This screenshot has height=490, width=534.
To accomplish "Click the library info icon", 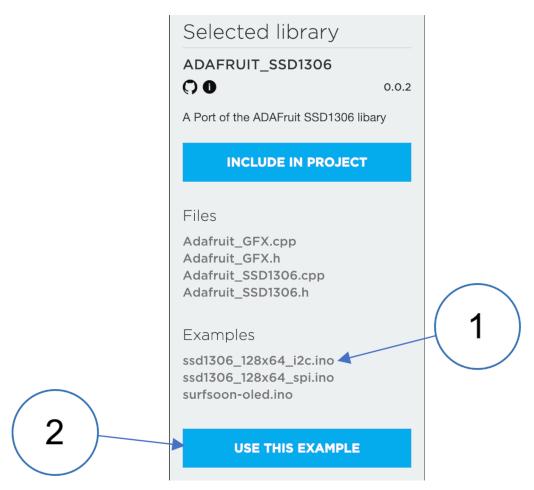I will (x=209, y=87).
